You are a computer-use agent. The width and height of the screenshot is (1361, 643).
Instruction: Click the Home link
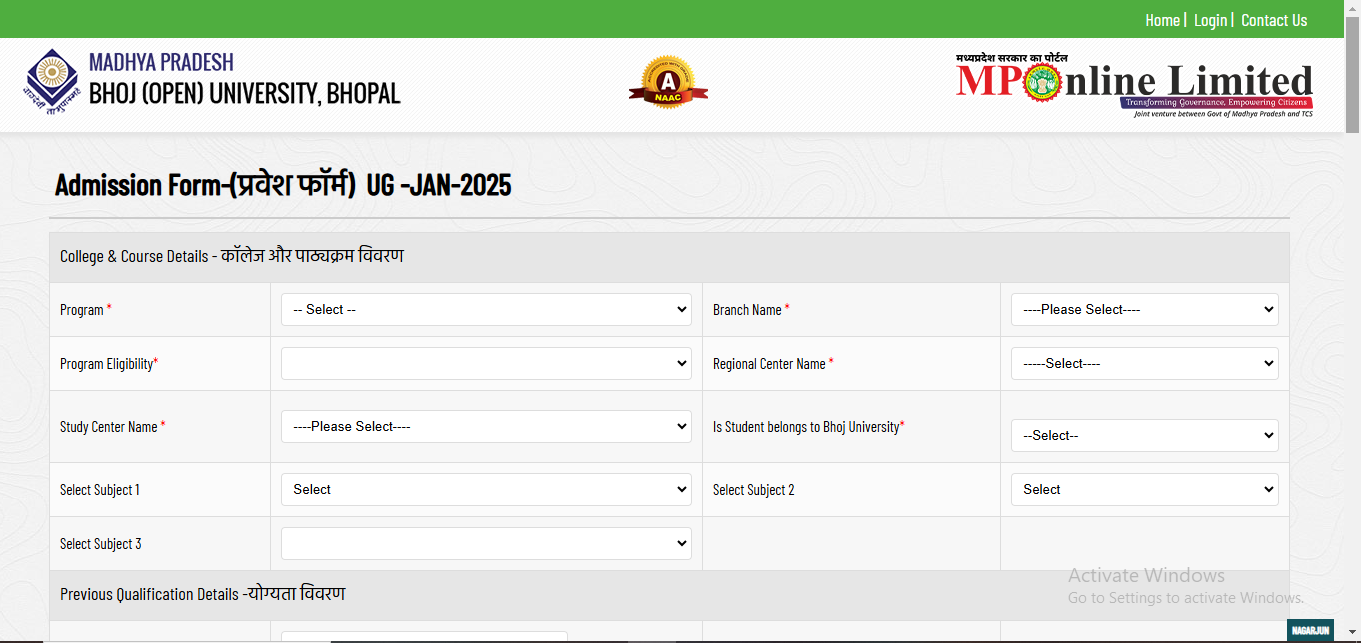[x=1162, y=19]
